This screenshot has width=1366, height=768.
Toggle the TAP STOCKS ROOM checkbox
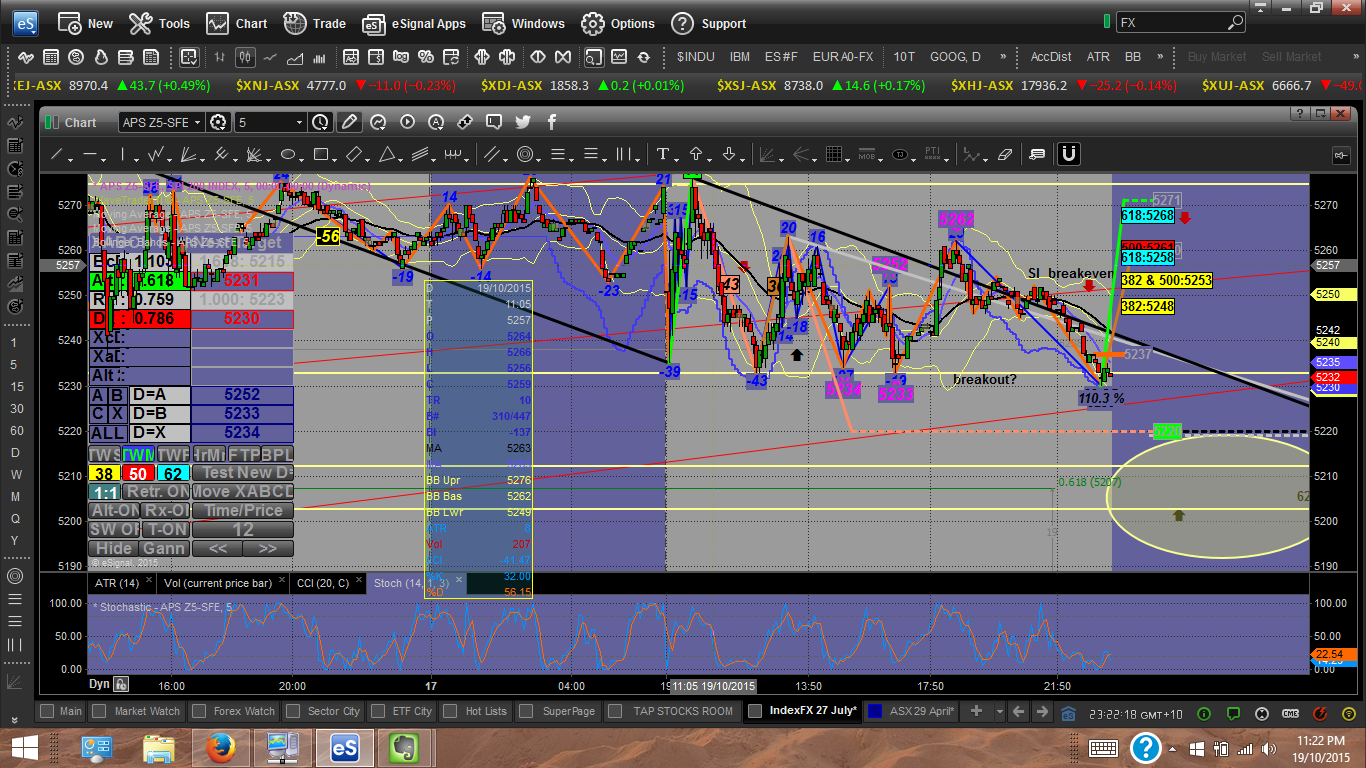(x=617, y=711)
